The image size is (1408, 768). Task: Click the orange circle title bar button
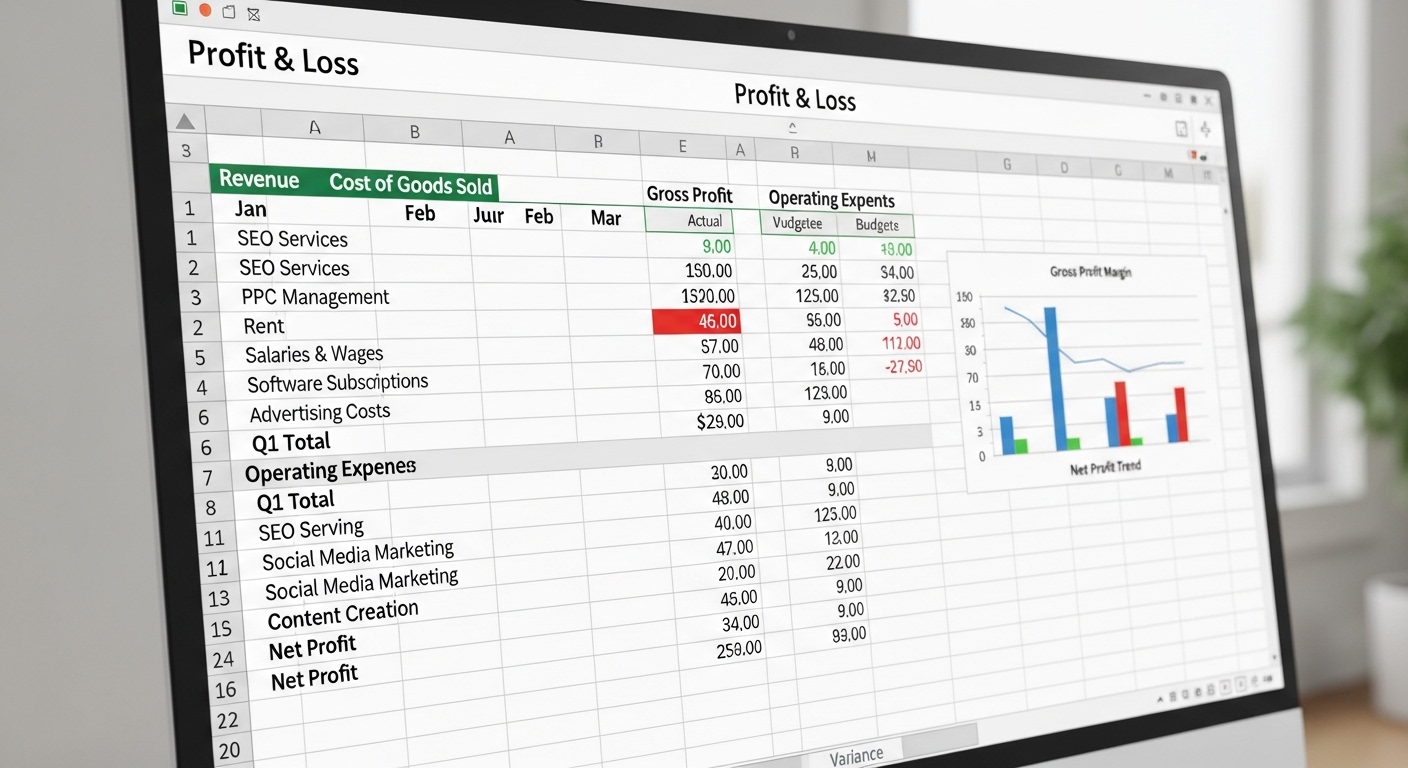coord(206,10)
